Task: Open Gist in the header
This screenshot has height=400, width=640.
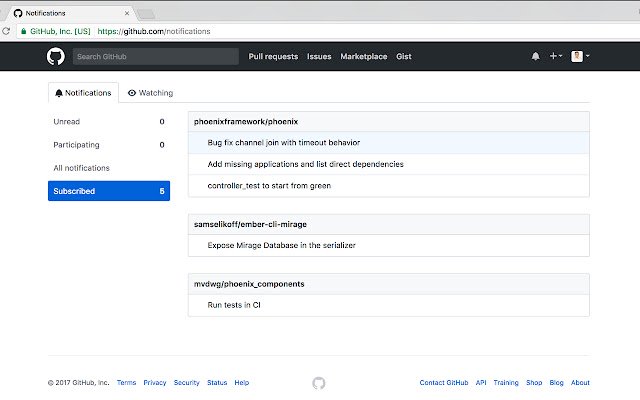Action: click(x=404, y=56)
